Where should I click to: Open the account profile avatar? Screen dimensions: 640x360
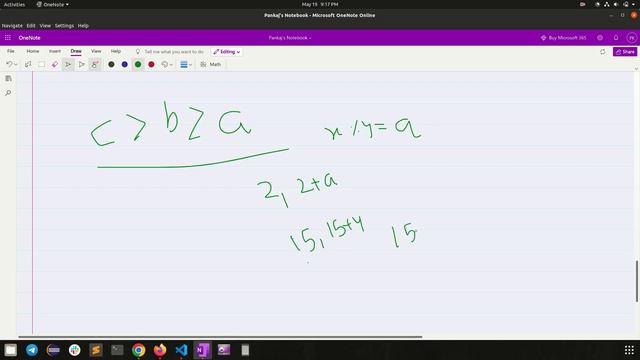pyautogui.click(x=631, y=38)
